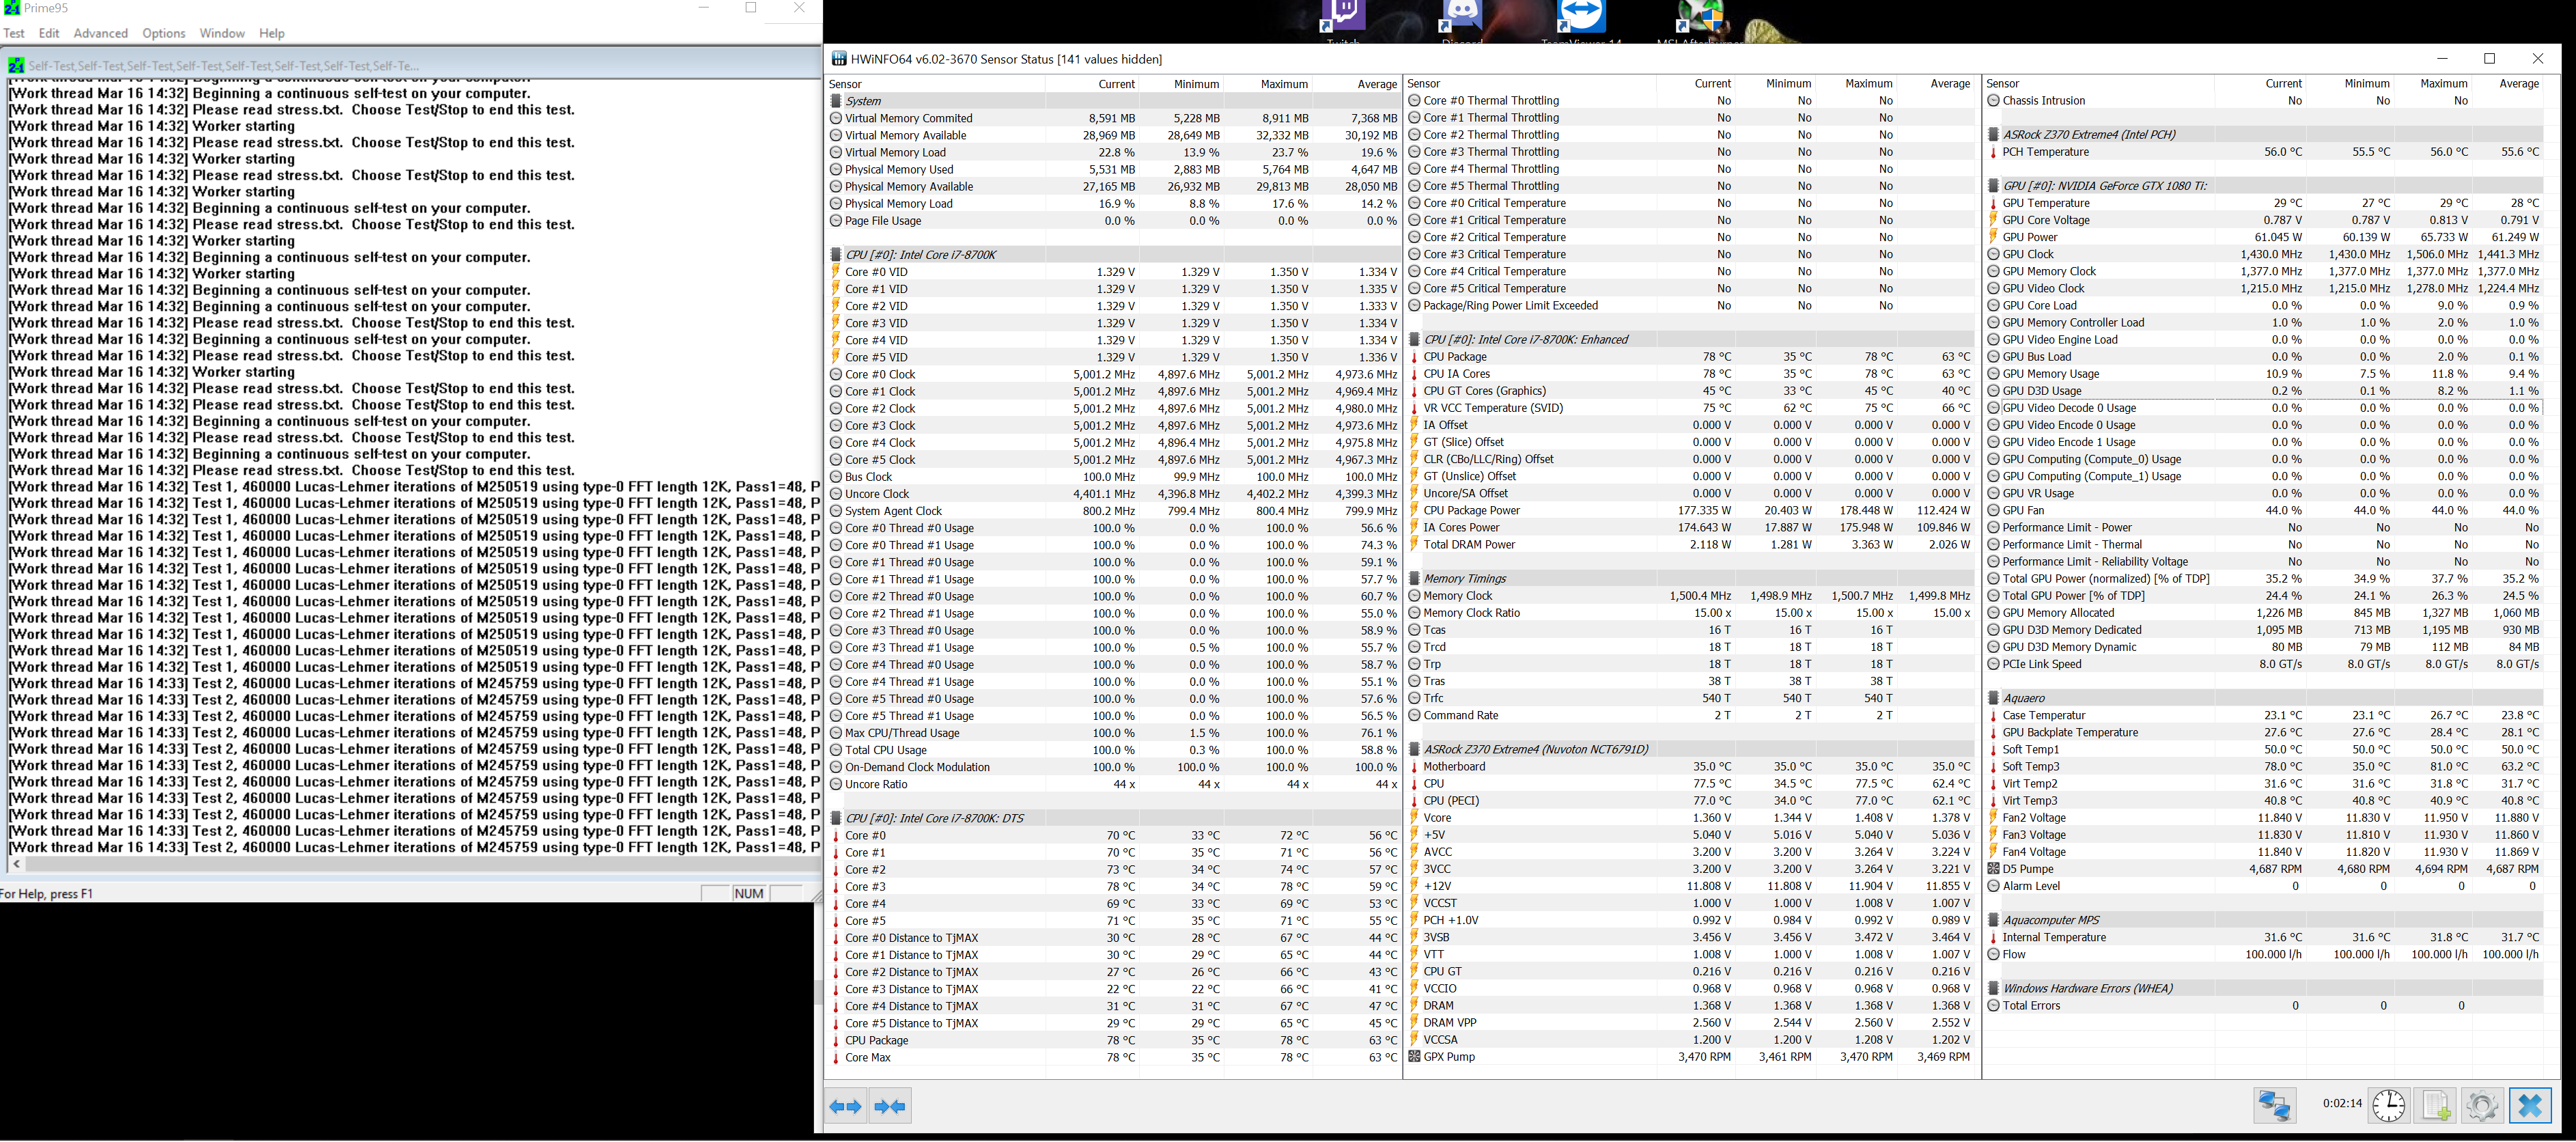This screenshot has width=2576, height=1142.
Task: Click the Windows Hardware Errors section icon
Action: coord(1993,988)
